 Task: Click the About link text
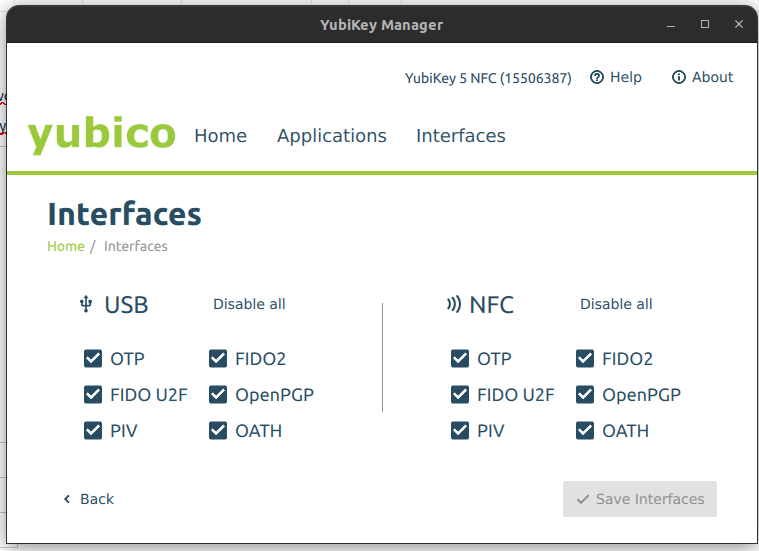coord(713,77)
